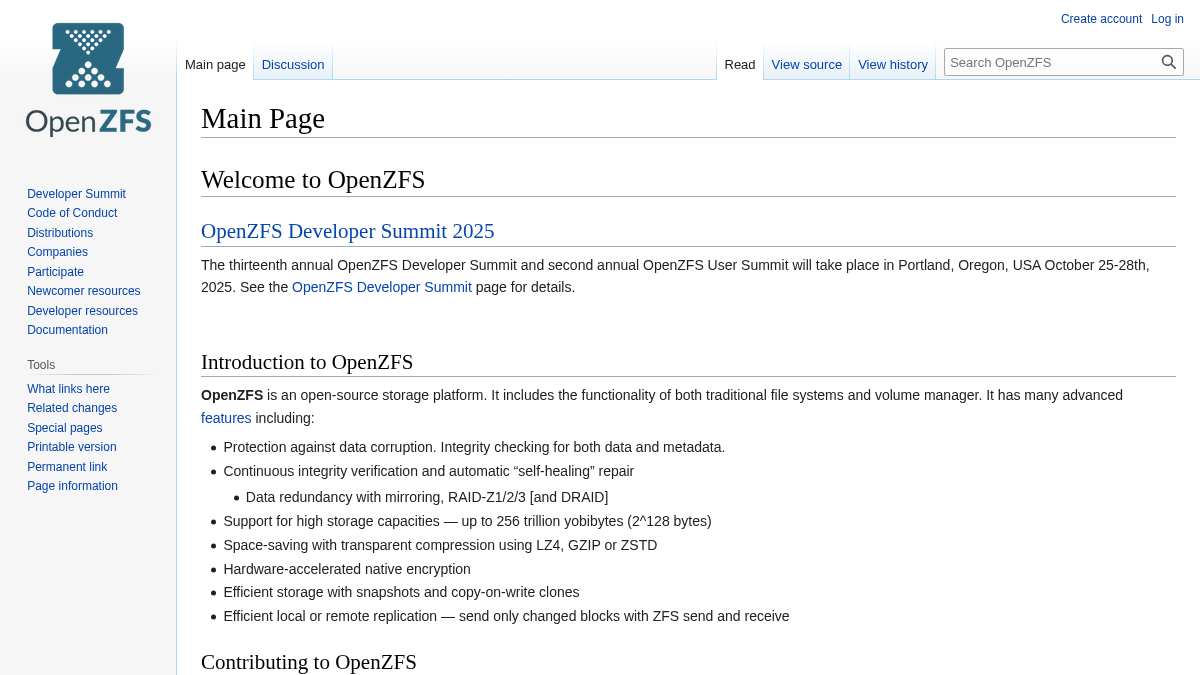Click the data redundancy with mirroring bullet
The width and height of the screenshot is (1200, 675).
(427, 497)
